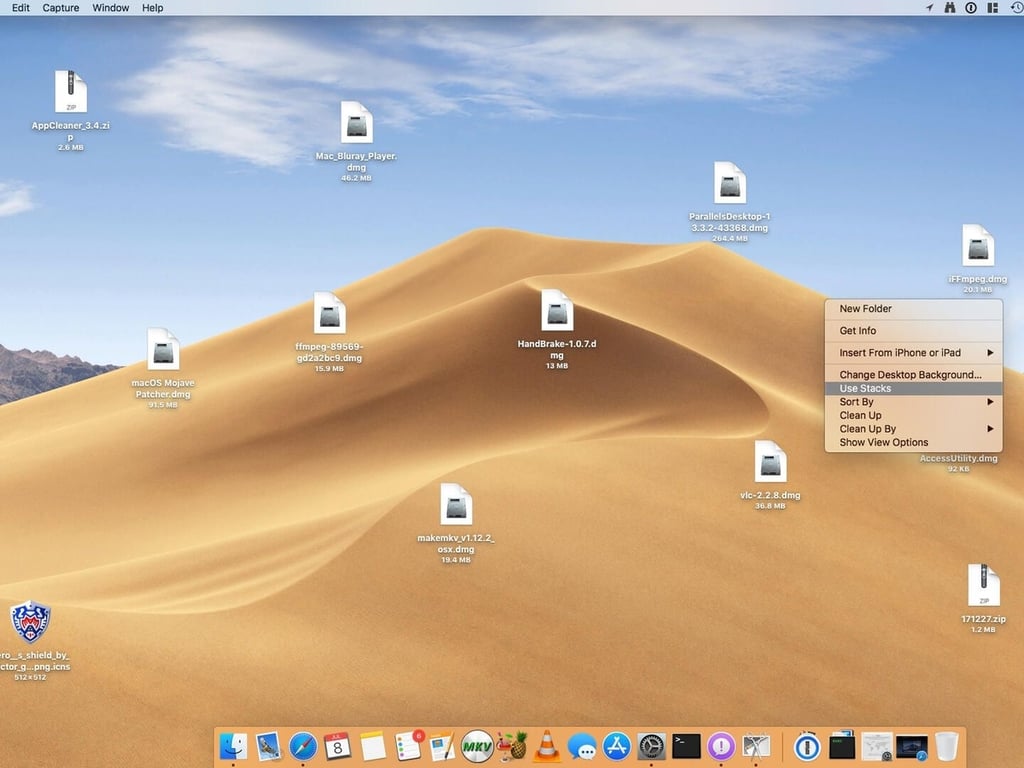Select macOS Mojave Patcher.dmg file
Viewport: 1024px width, 768px height.
(163, 349)
